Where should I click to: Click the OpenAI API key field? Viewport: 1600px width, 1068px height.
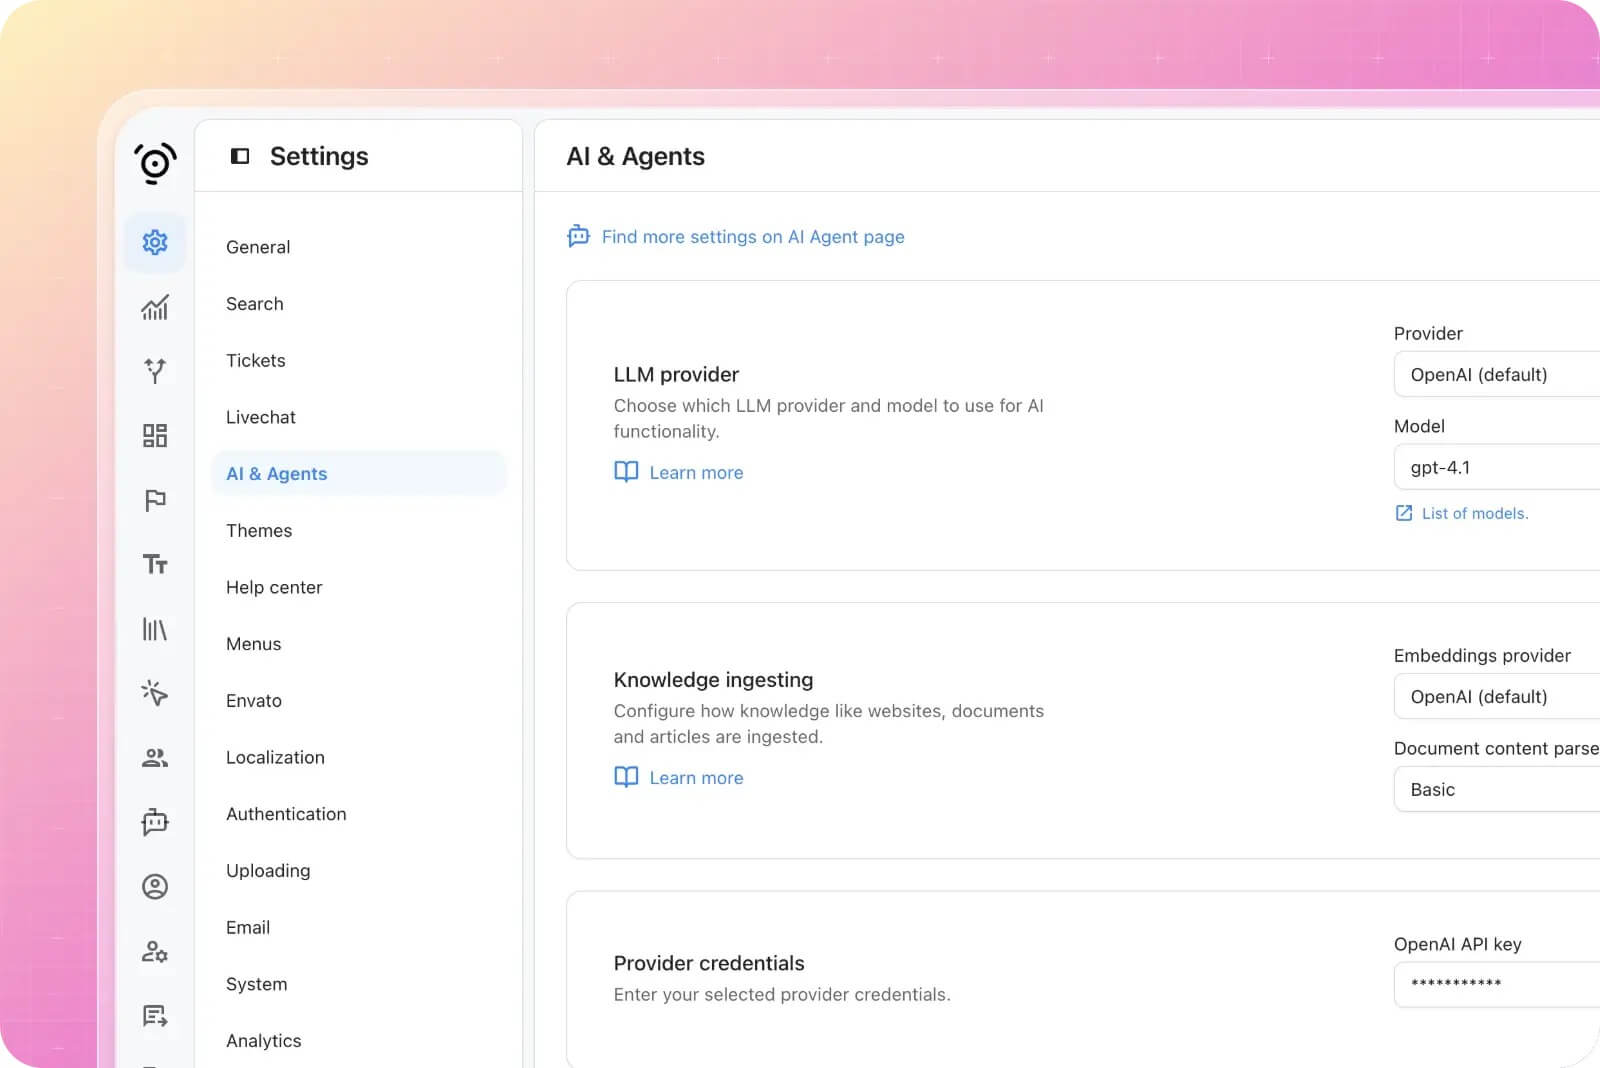[x=1496, y=984]
